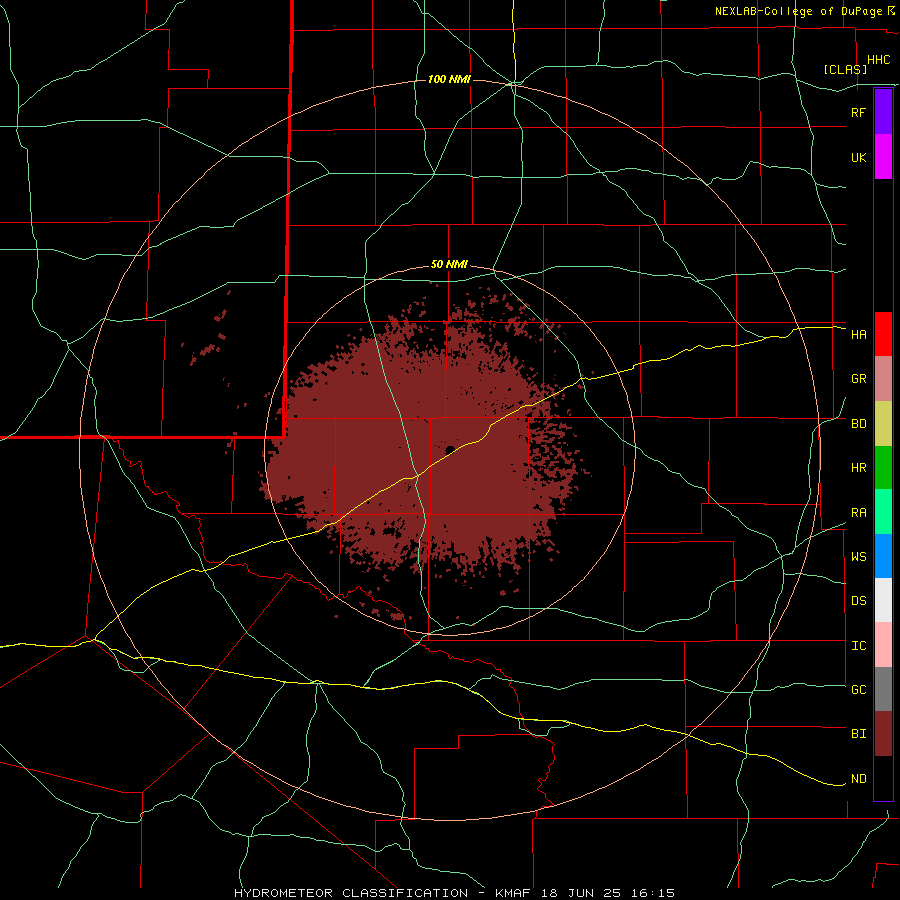900x900 pixels.
Task: Pick the dark green HR heavy rain swatch
Action: coord(883,468)
